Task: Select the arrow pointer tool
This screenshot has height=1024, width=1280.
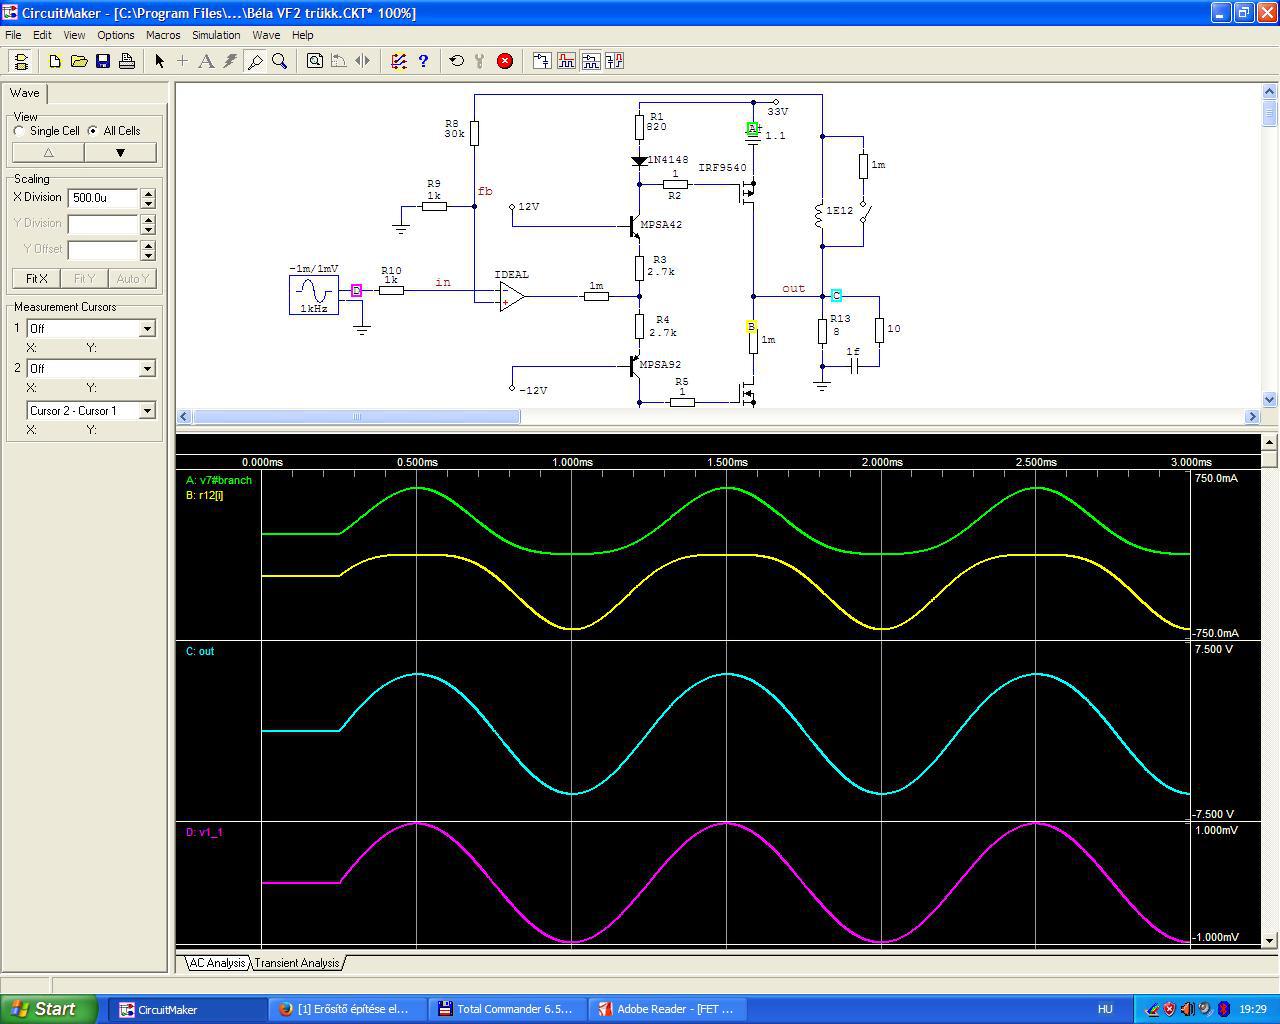Action: [x=159, y=61]
